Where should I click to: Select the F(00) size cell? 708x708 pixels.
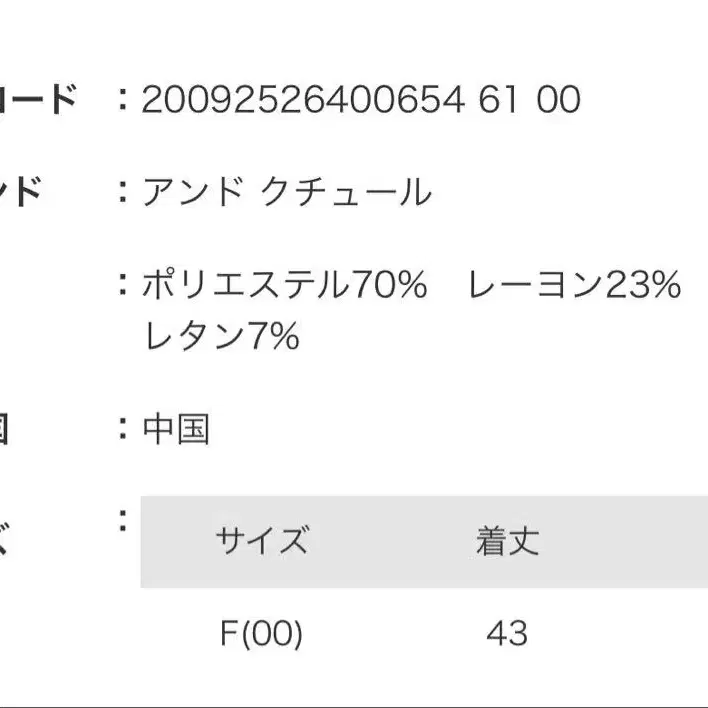coord(261,633)
